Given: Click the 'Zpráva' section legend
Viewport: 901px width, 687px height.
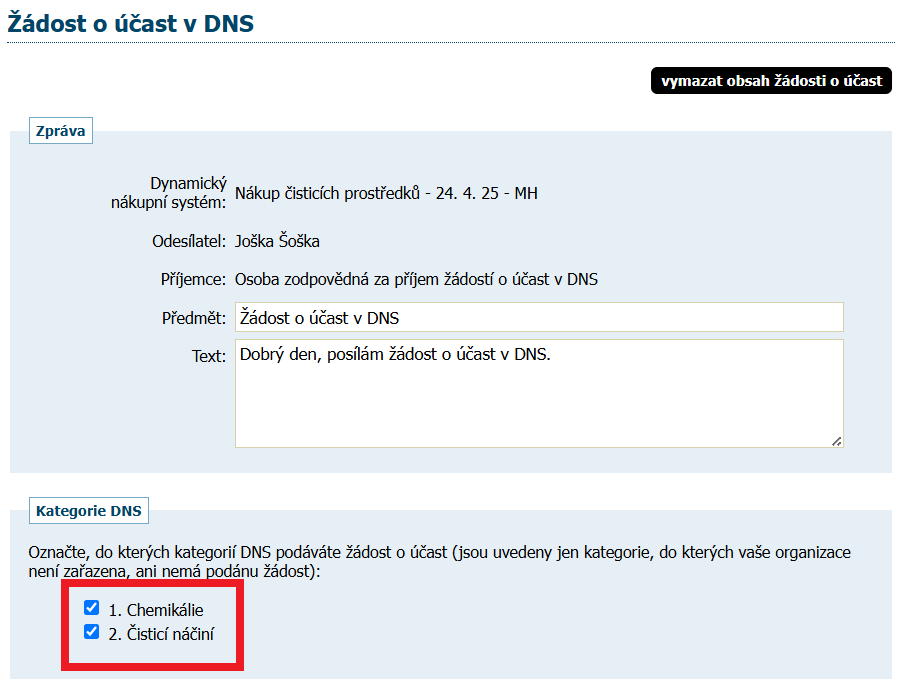Looking at the screenshot, I should pos(61,132).
